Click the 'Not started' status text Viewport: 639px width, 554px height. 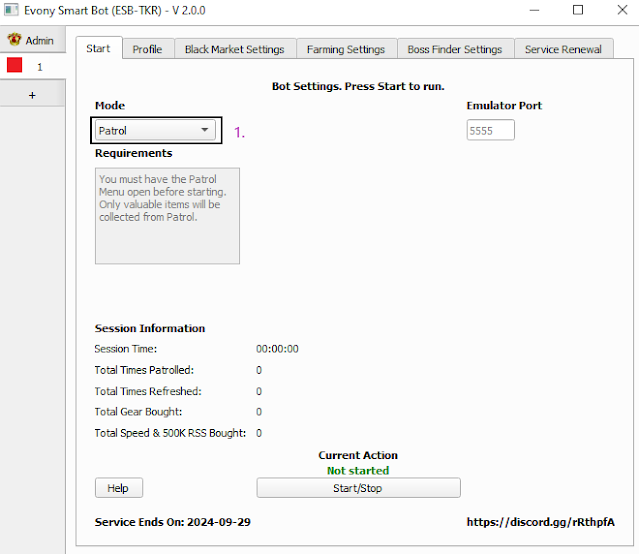358,470
